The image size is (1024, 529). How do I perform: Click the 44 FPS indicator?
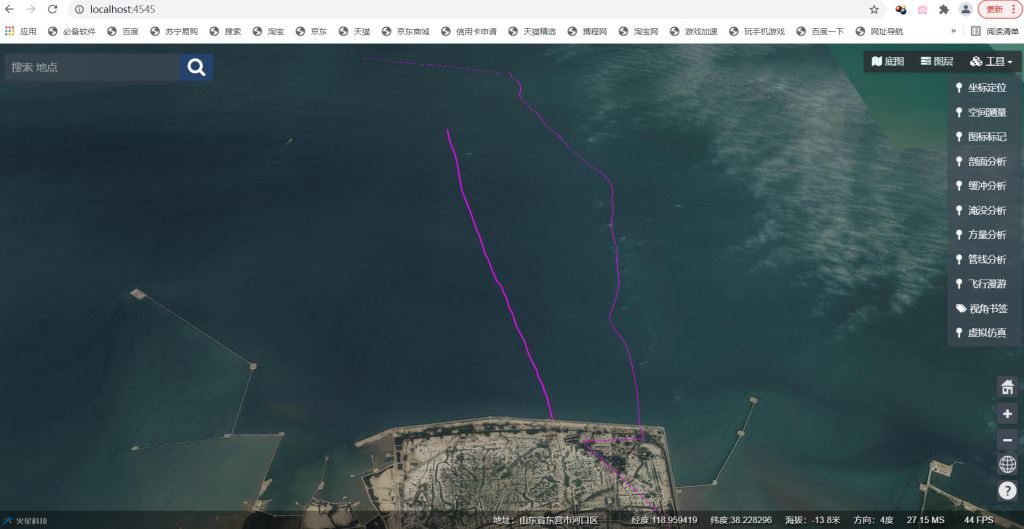(979, 520)
